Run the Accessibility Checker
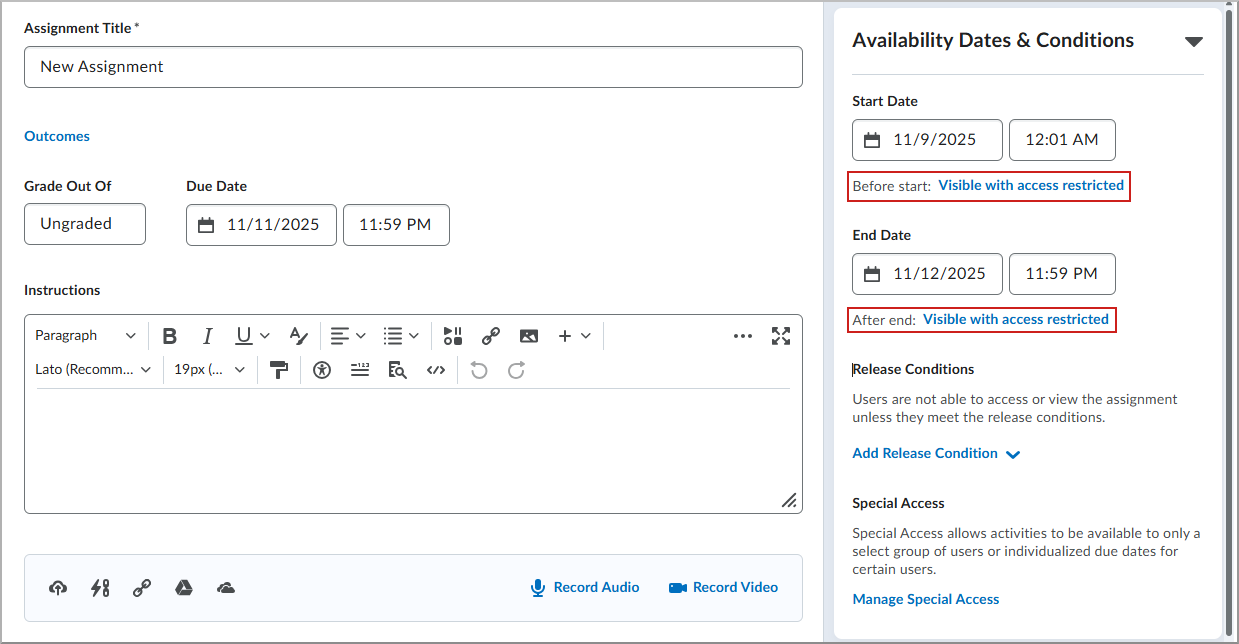Screen dimensions: 1239x644 pyautogui.click(x=321, y=370)
